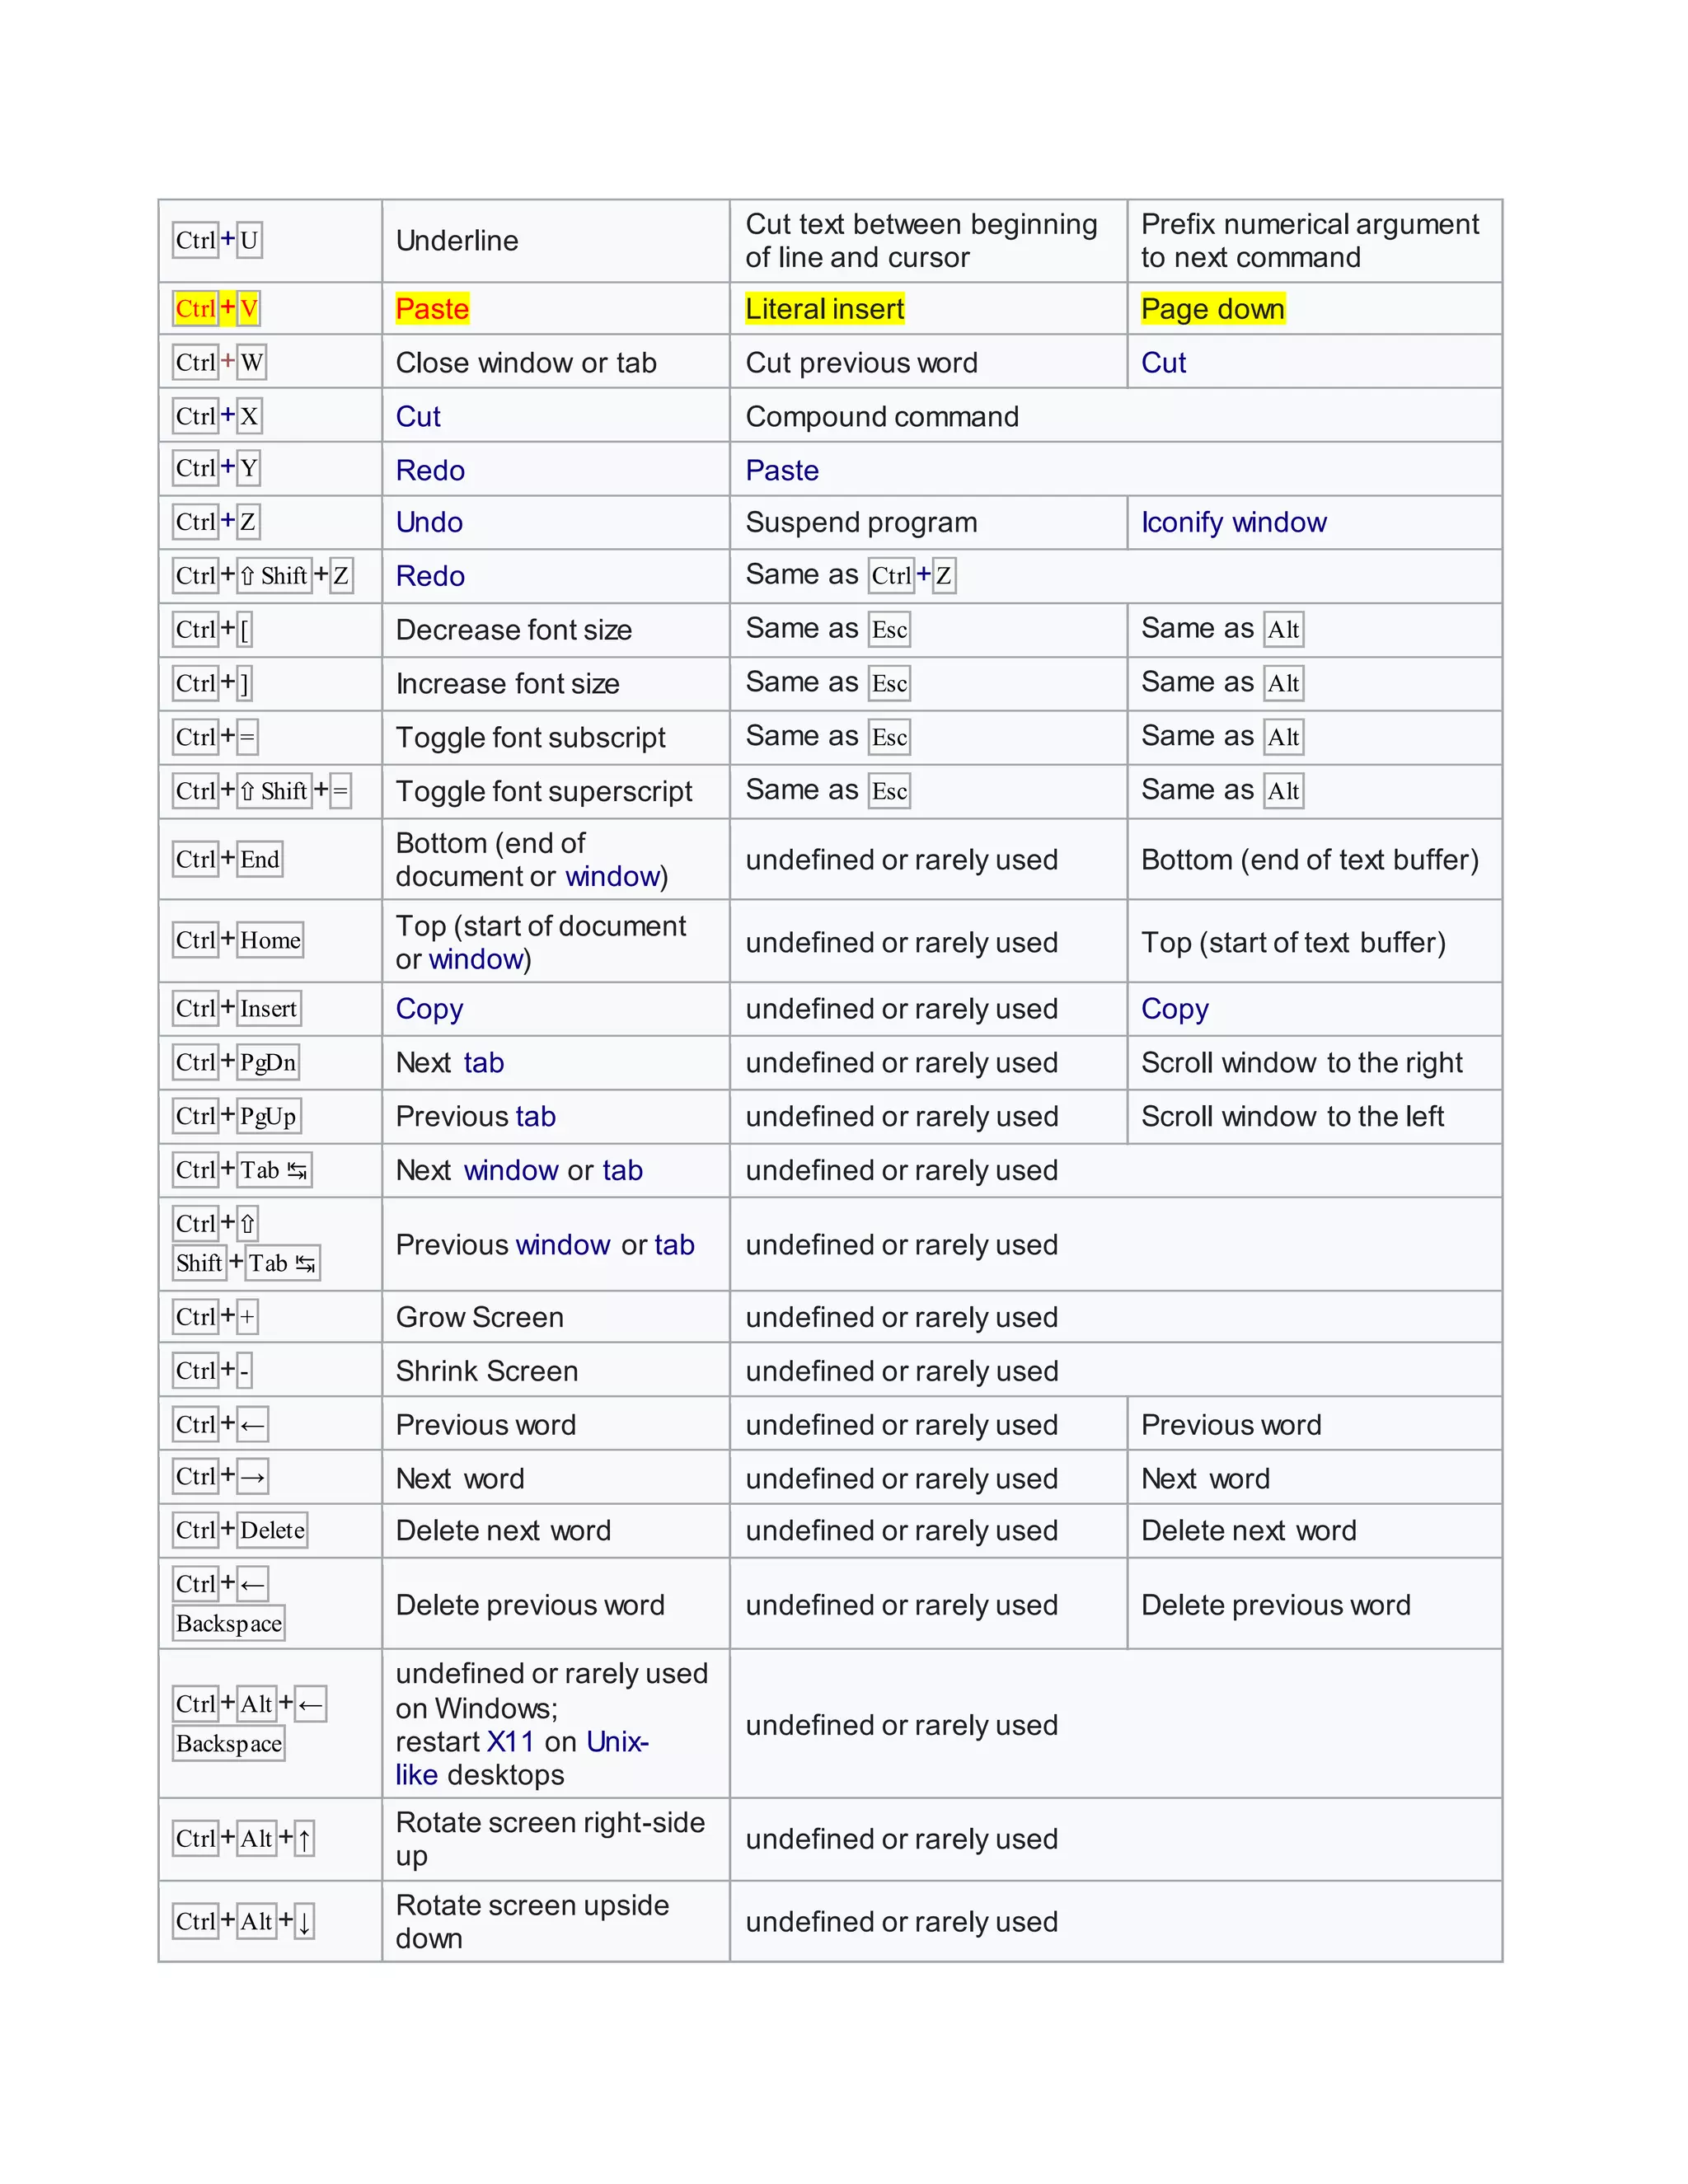
Task: Click the Unix-like link
Action: point(617,1742)
